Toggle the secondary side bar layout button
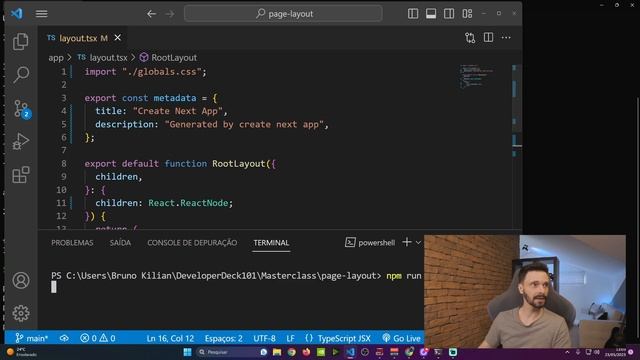 coord(449,13)
